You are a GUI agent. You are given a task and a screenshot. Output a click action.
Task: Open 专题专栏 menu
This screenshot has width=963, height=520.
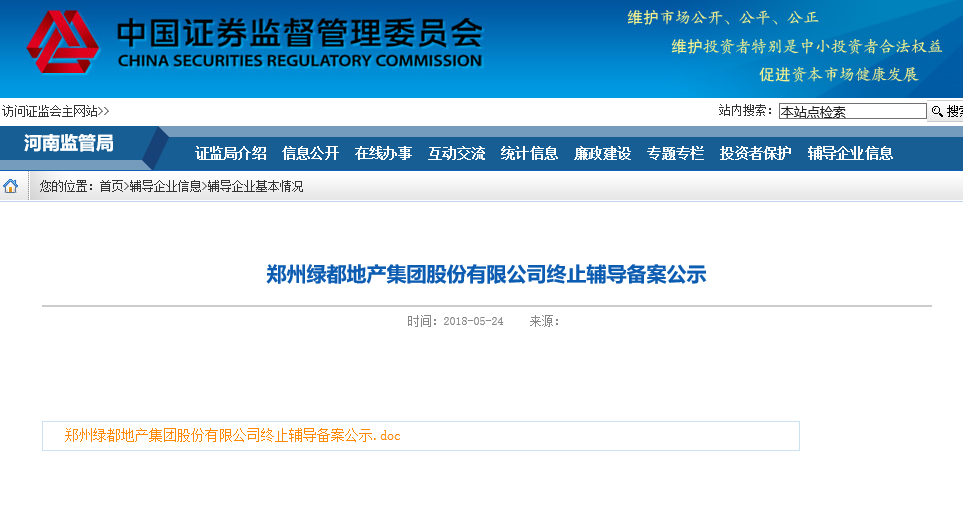point(675,153)
